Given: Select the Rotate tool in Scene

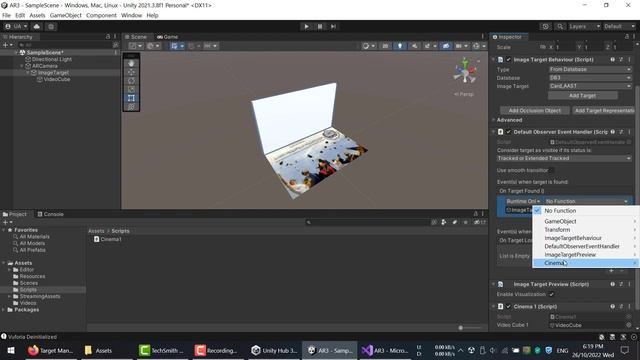Looking at the screenshot, I should click(x=131, y=81).
